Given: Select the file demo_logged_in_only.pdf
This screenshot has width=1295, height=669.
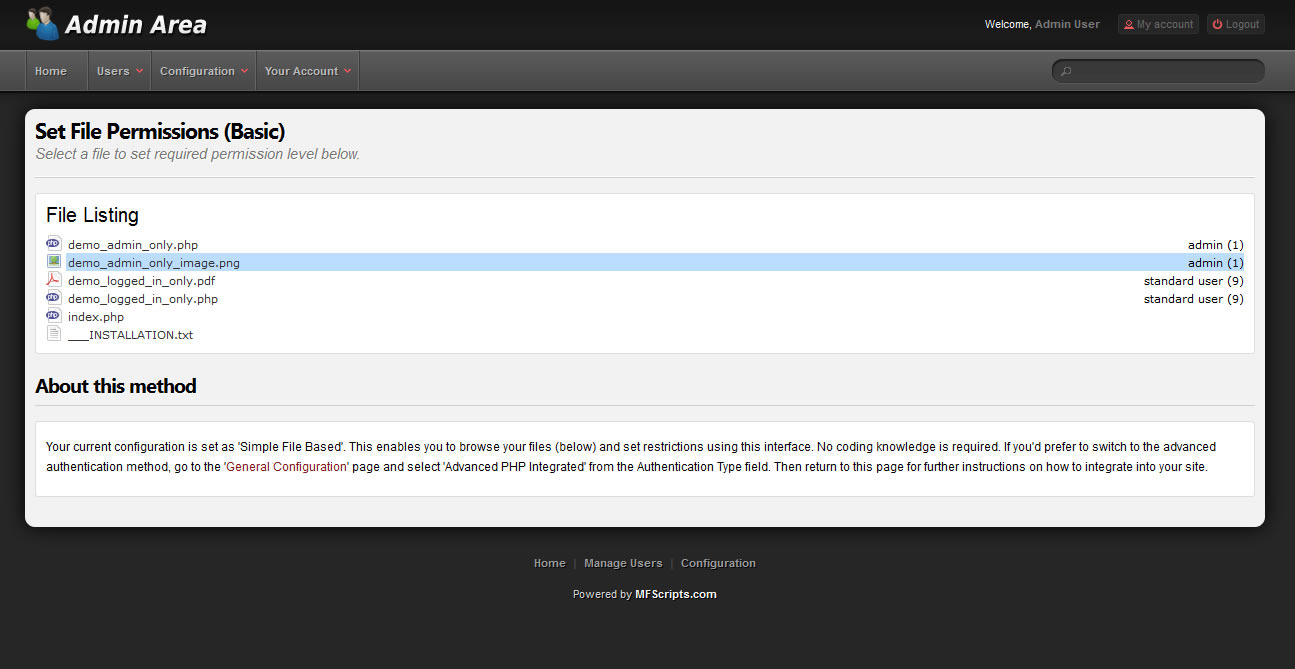Looking at the screenshot, I should (141, 281).
